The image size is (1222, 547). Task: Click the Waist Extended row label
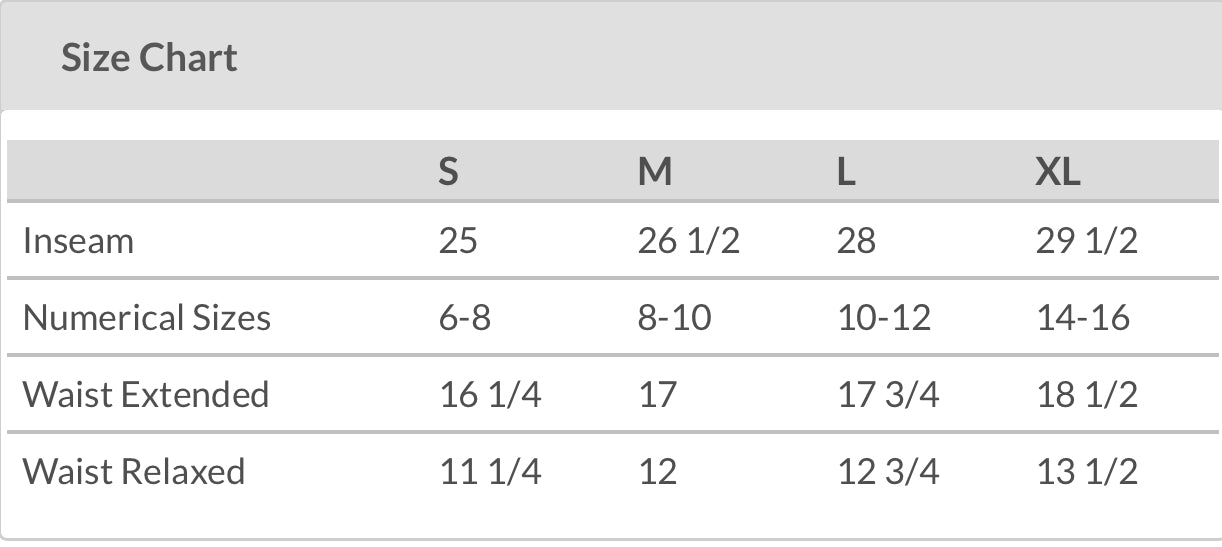[x=146, y=394]
